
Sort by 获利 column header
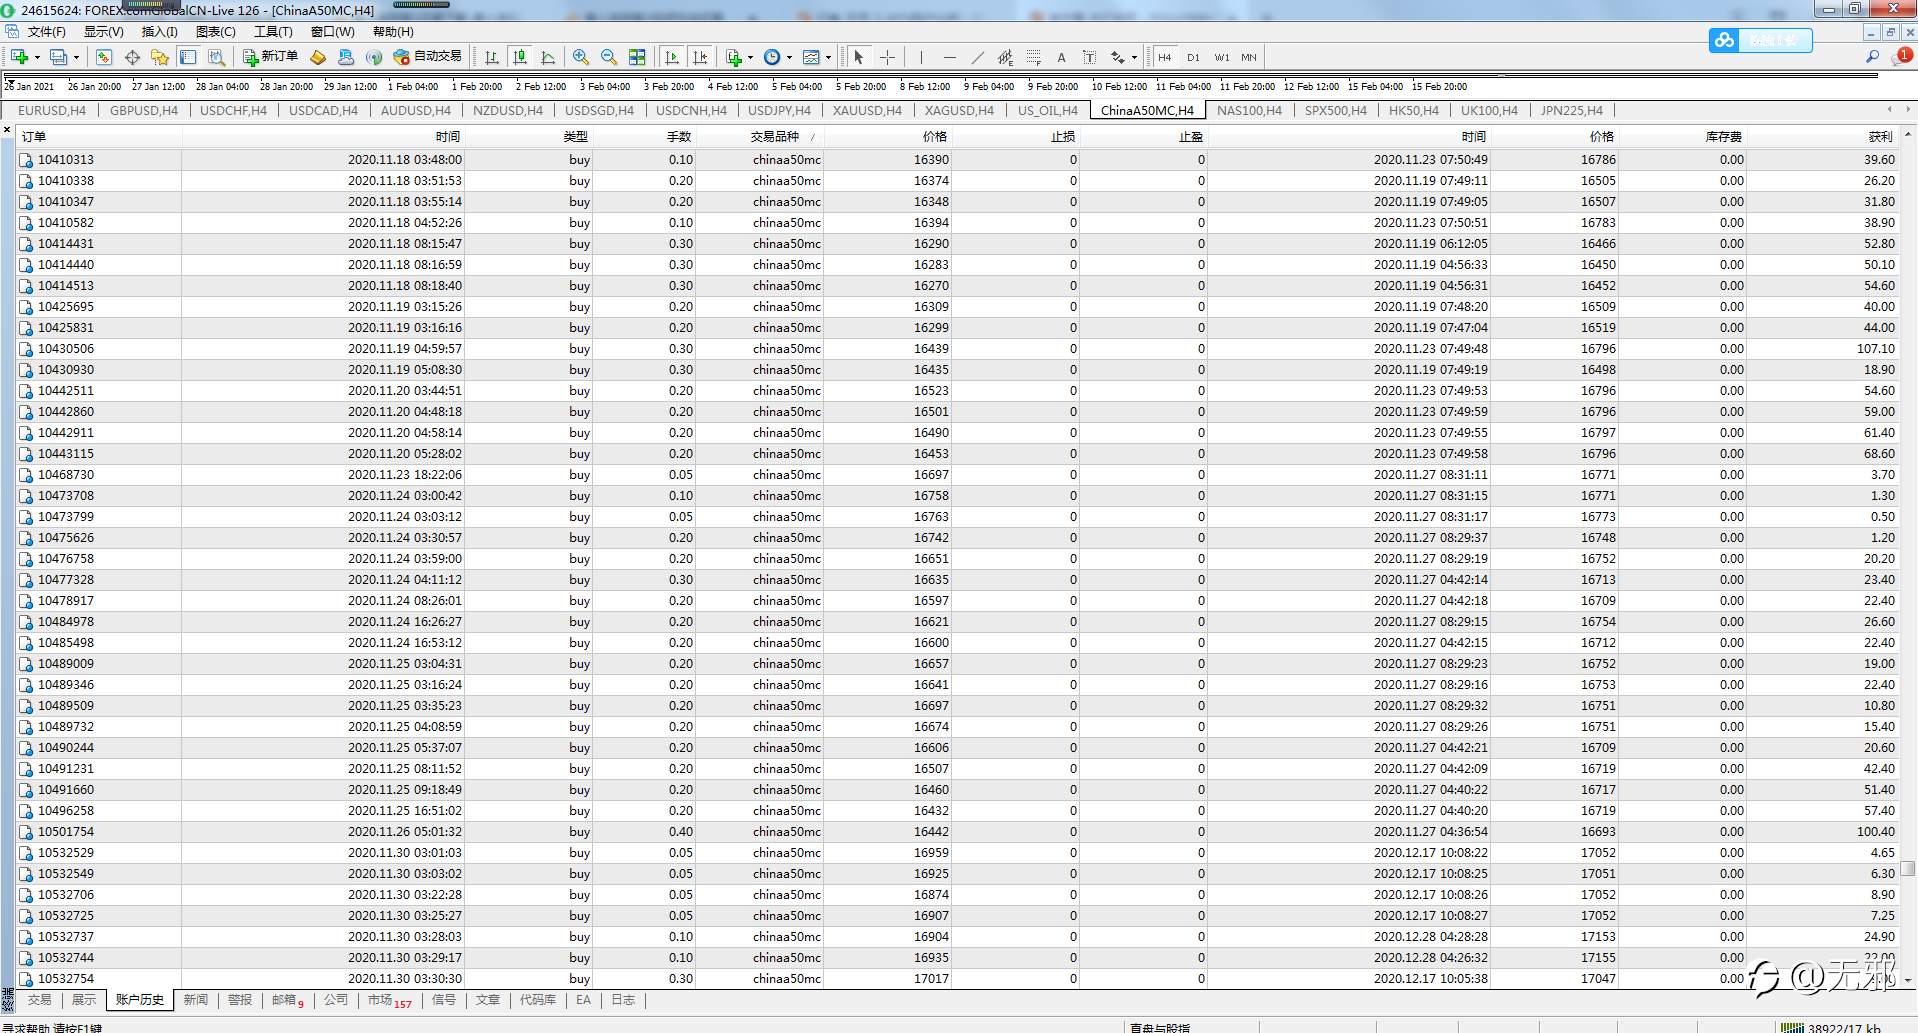1880,137
